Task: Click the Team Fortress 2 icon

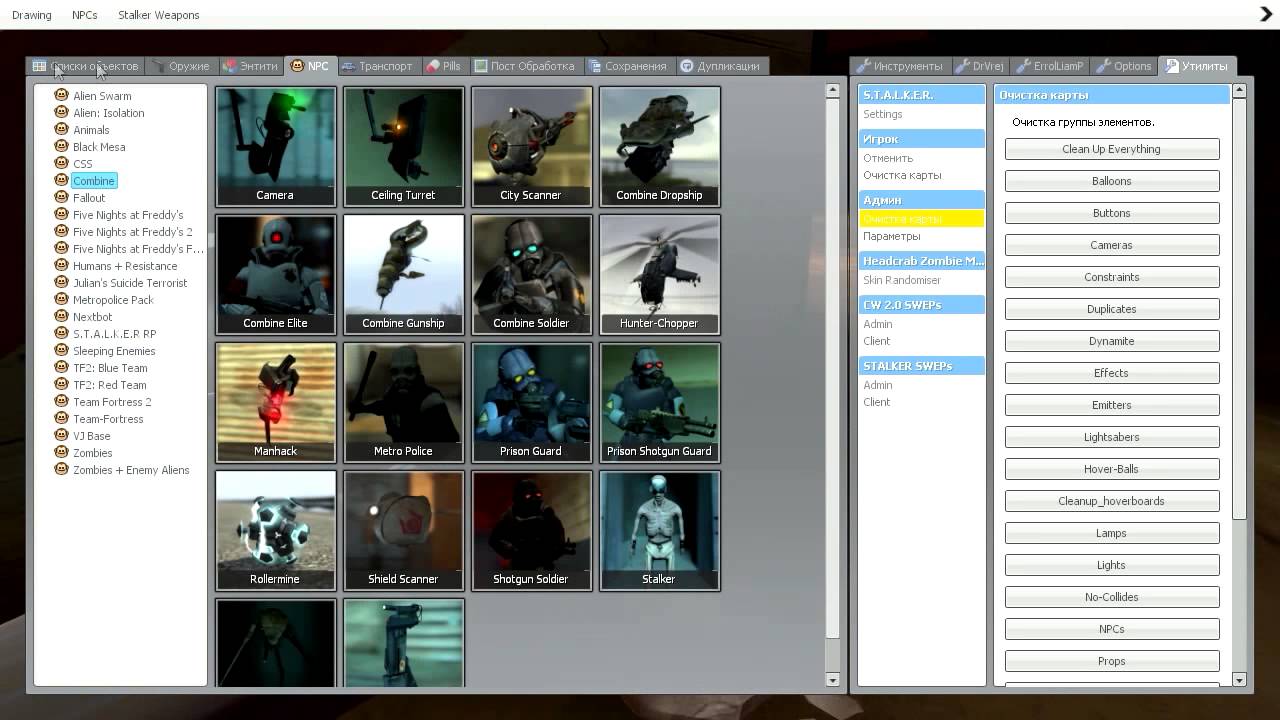Action: tap(62, 402)
